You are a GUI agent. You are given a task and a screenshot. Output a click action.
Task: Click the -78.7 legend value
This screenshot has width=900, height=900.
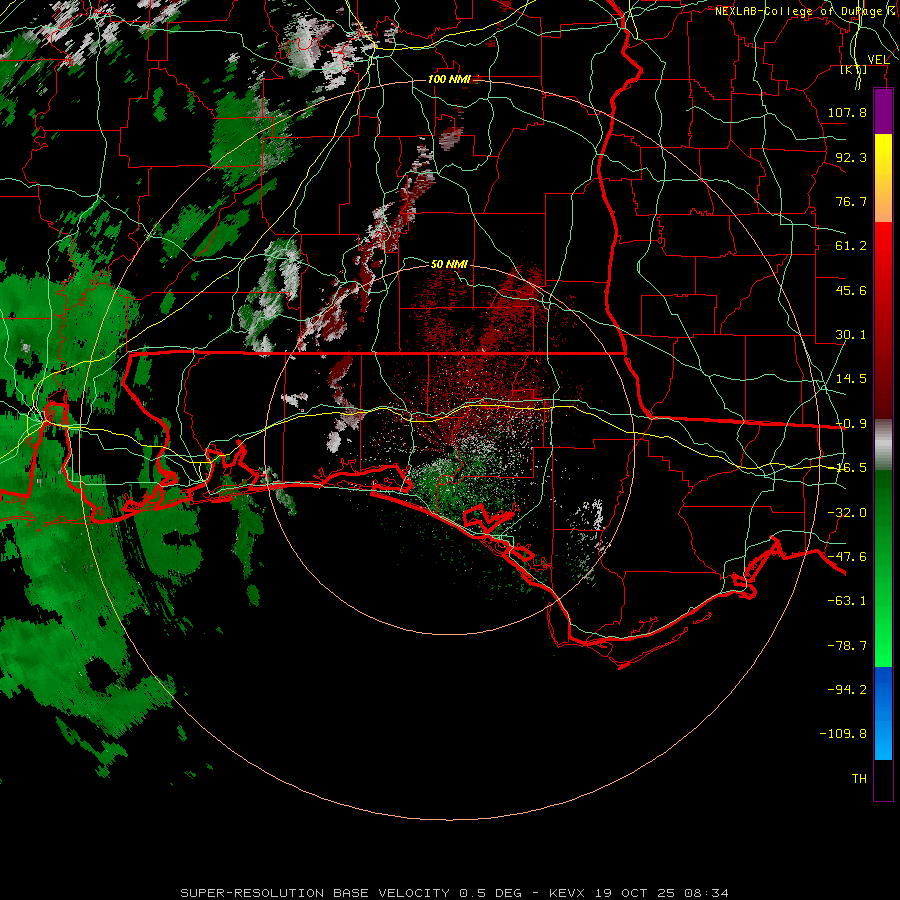(x=847, y=646)
